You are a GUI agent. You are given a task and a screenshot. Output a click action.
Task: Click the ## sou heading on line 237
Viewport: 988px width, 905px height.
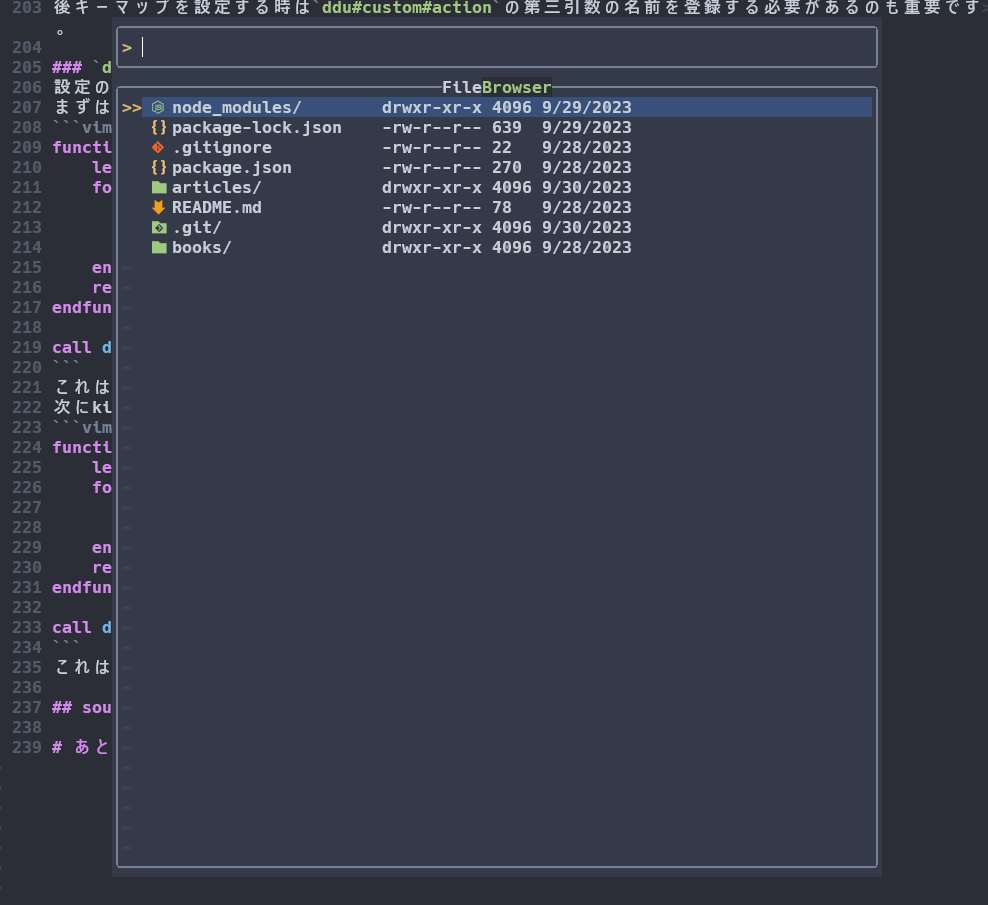pos(82,708)
